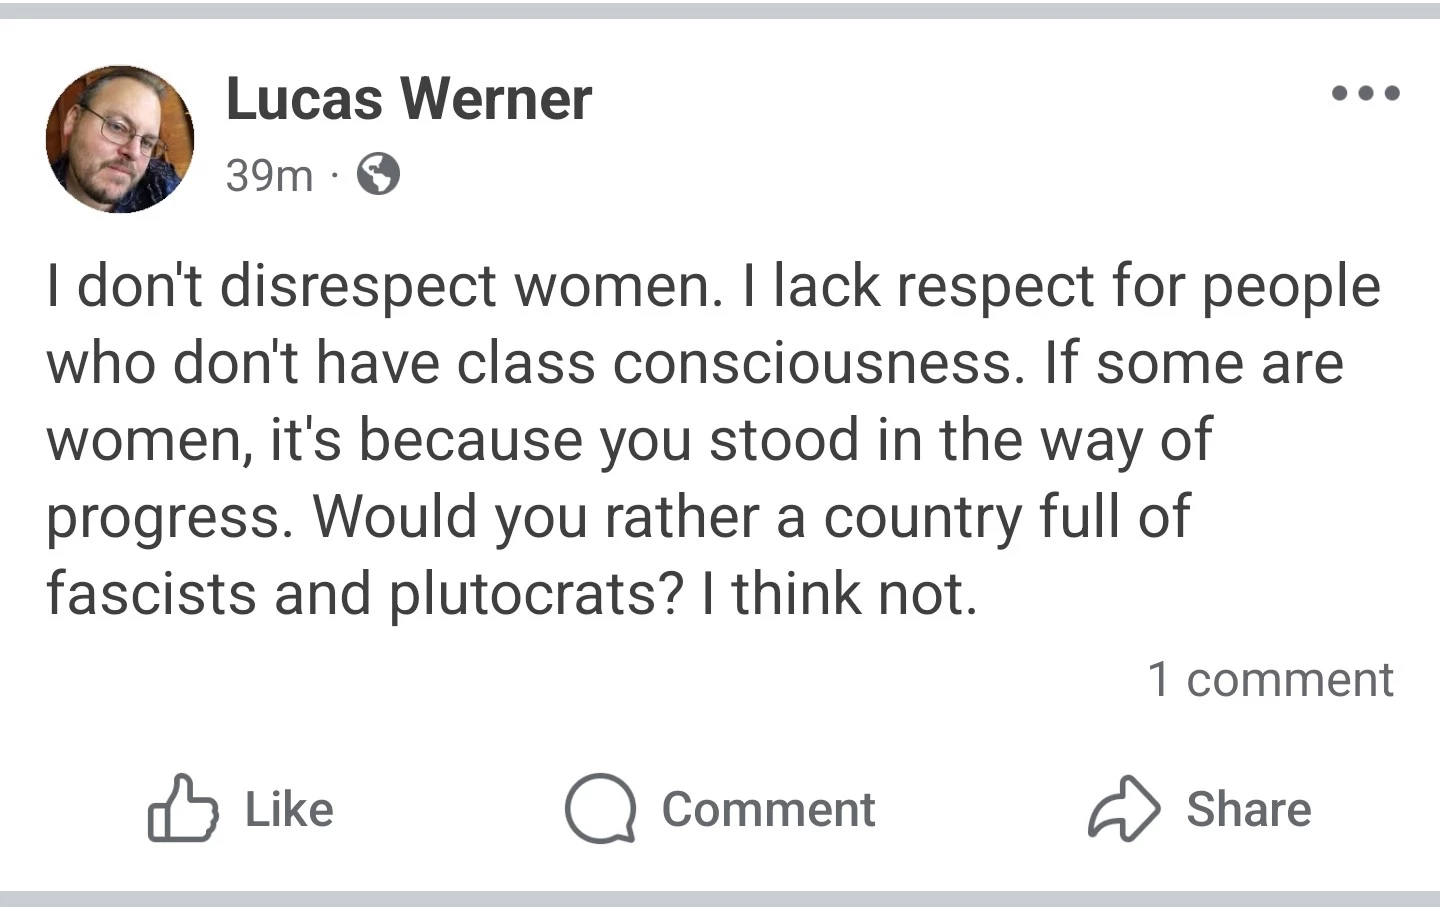Click the first line of post text

[712, 287]
